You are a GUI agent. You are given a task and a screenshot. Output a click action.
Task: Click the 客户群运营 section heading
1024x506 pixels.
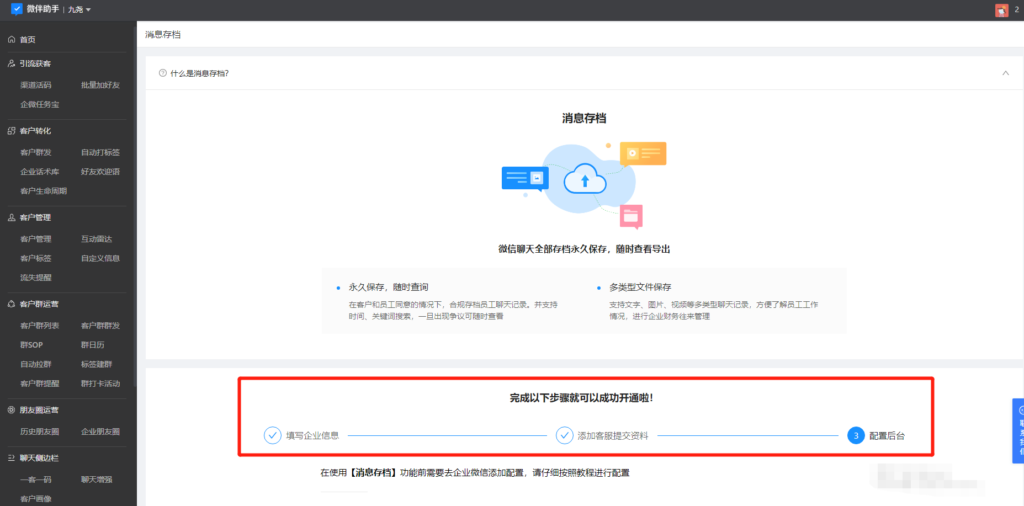[39, 304]
